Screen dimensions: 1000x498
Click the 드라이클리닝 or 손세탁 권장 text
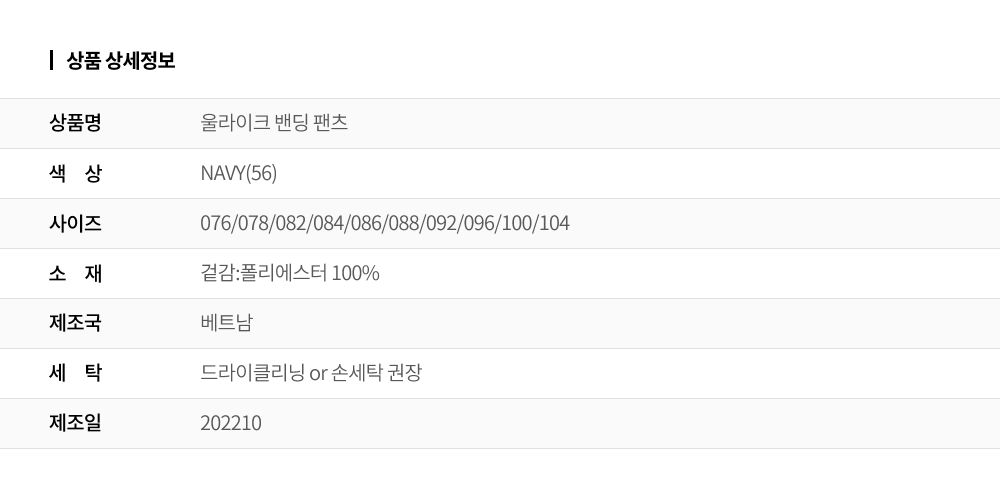point(311,372)
